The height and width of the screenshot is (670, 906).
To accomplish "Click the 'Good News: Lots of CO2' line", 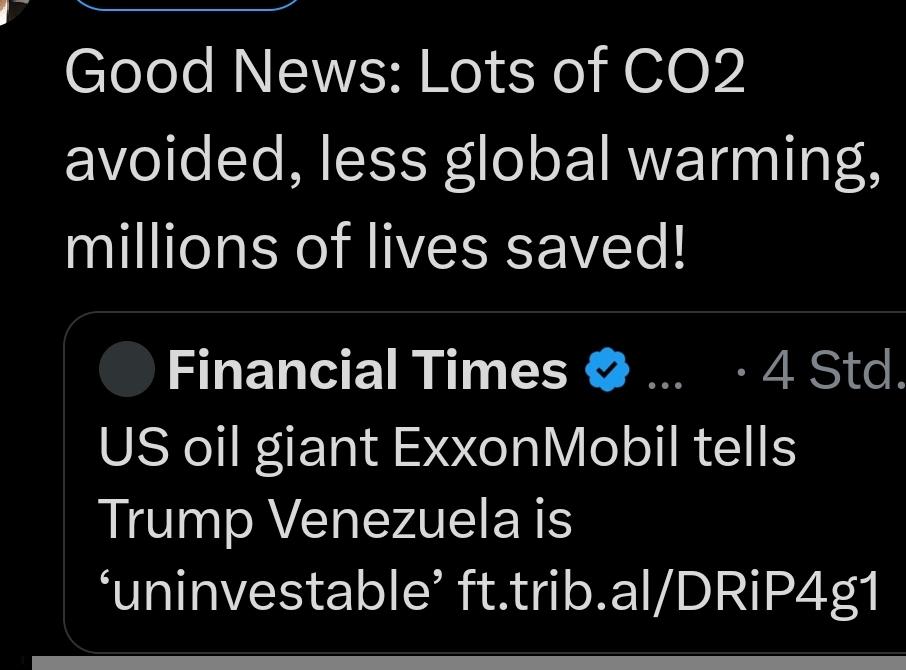I will [x=405, y=72].
